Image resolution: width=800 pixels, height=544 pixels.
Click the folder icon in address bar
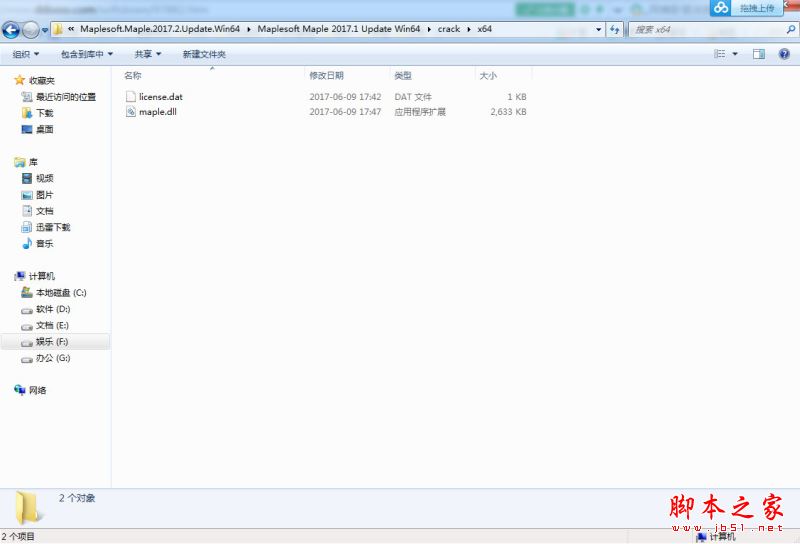click(x=58, y=29)
